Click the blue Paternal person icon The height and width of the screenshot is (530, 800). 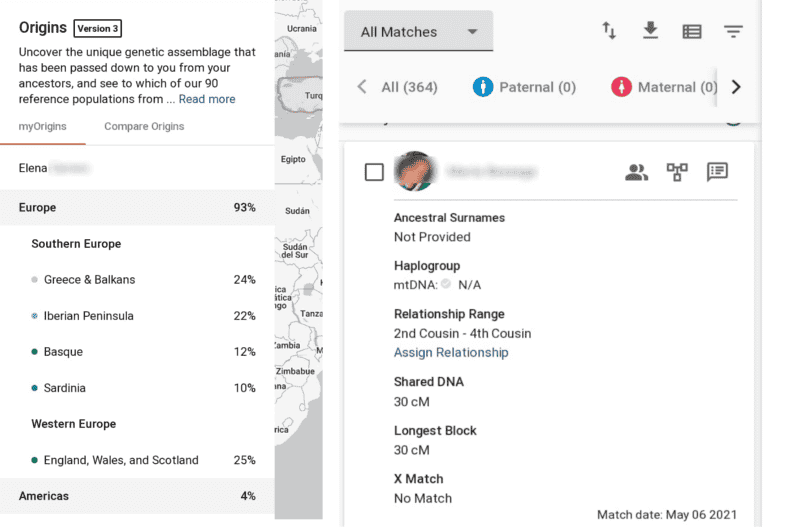click(x=483, y=87)
